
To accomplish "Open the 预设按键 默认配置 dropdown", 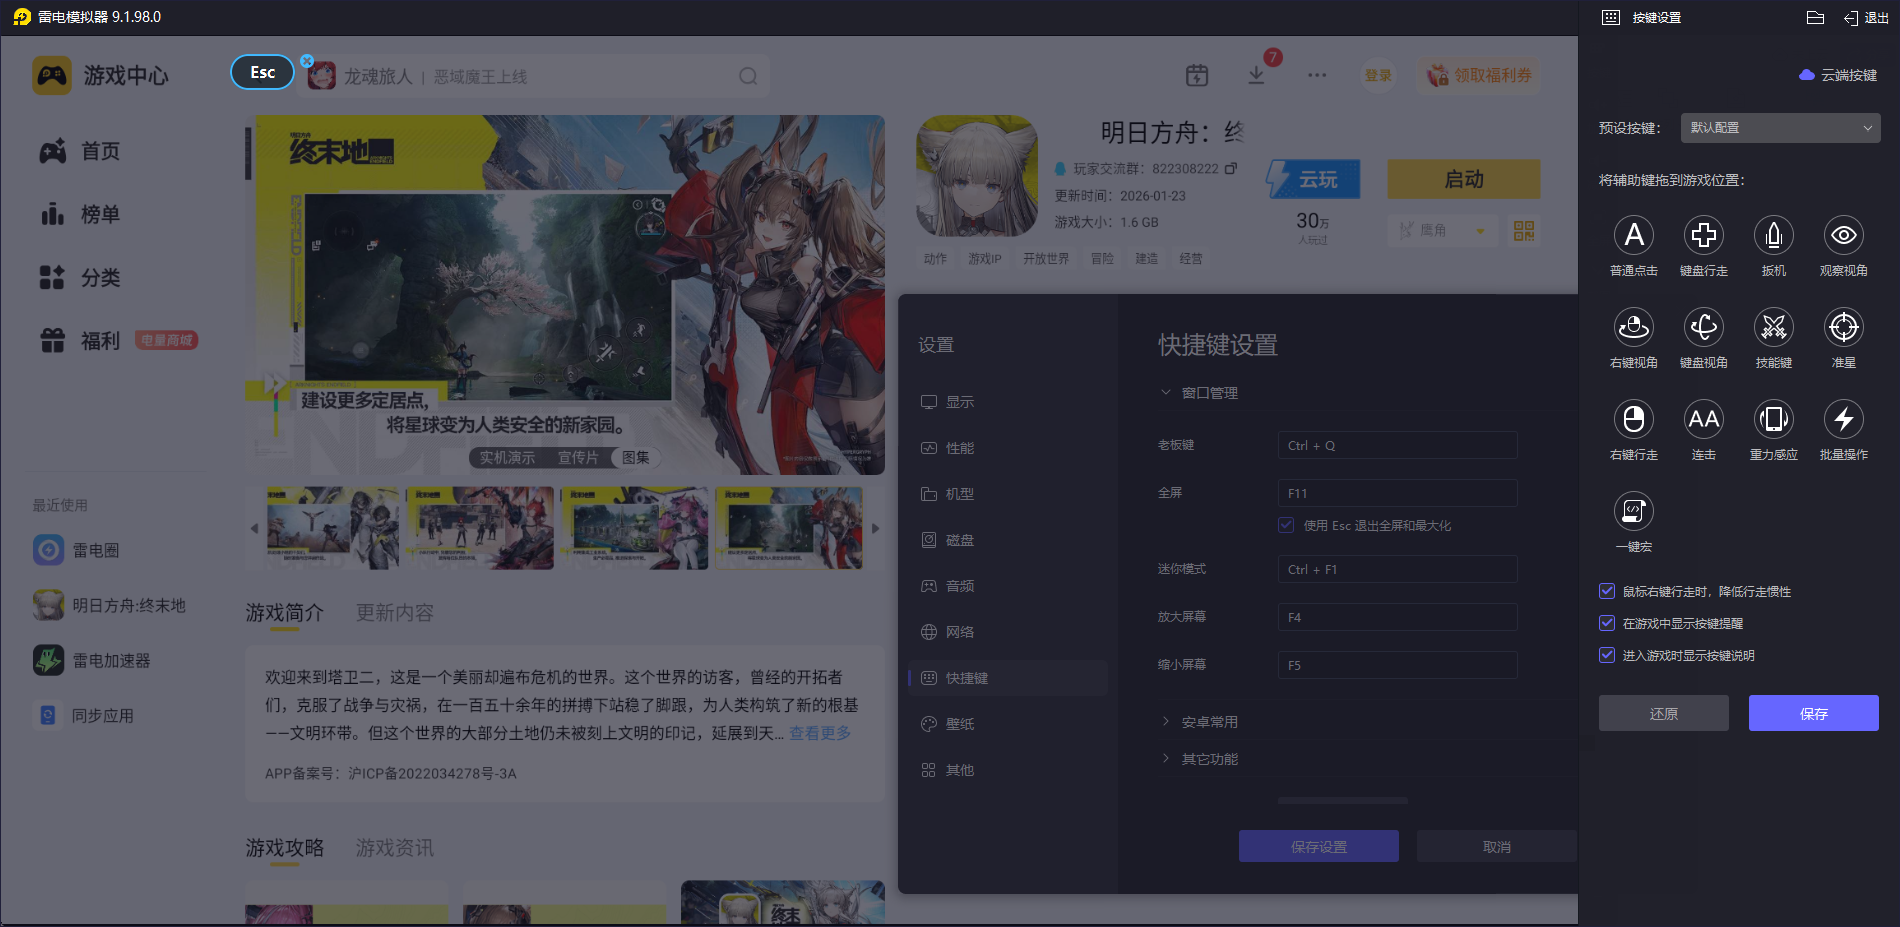I will [x=1780, y=128].
